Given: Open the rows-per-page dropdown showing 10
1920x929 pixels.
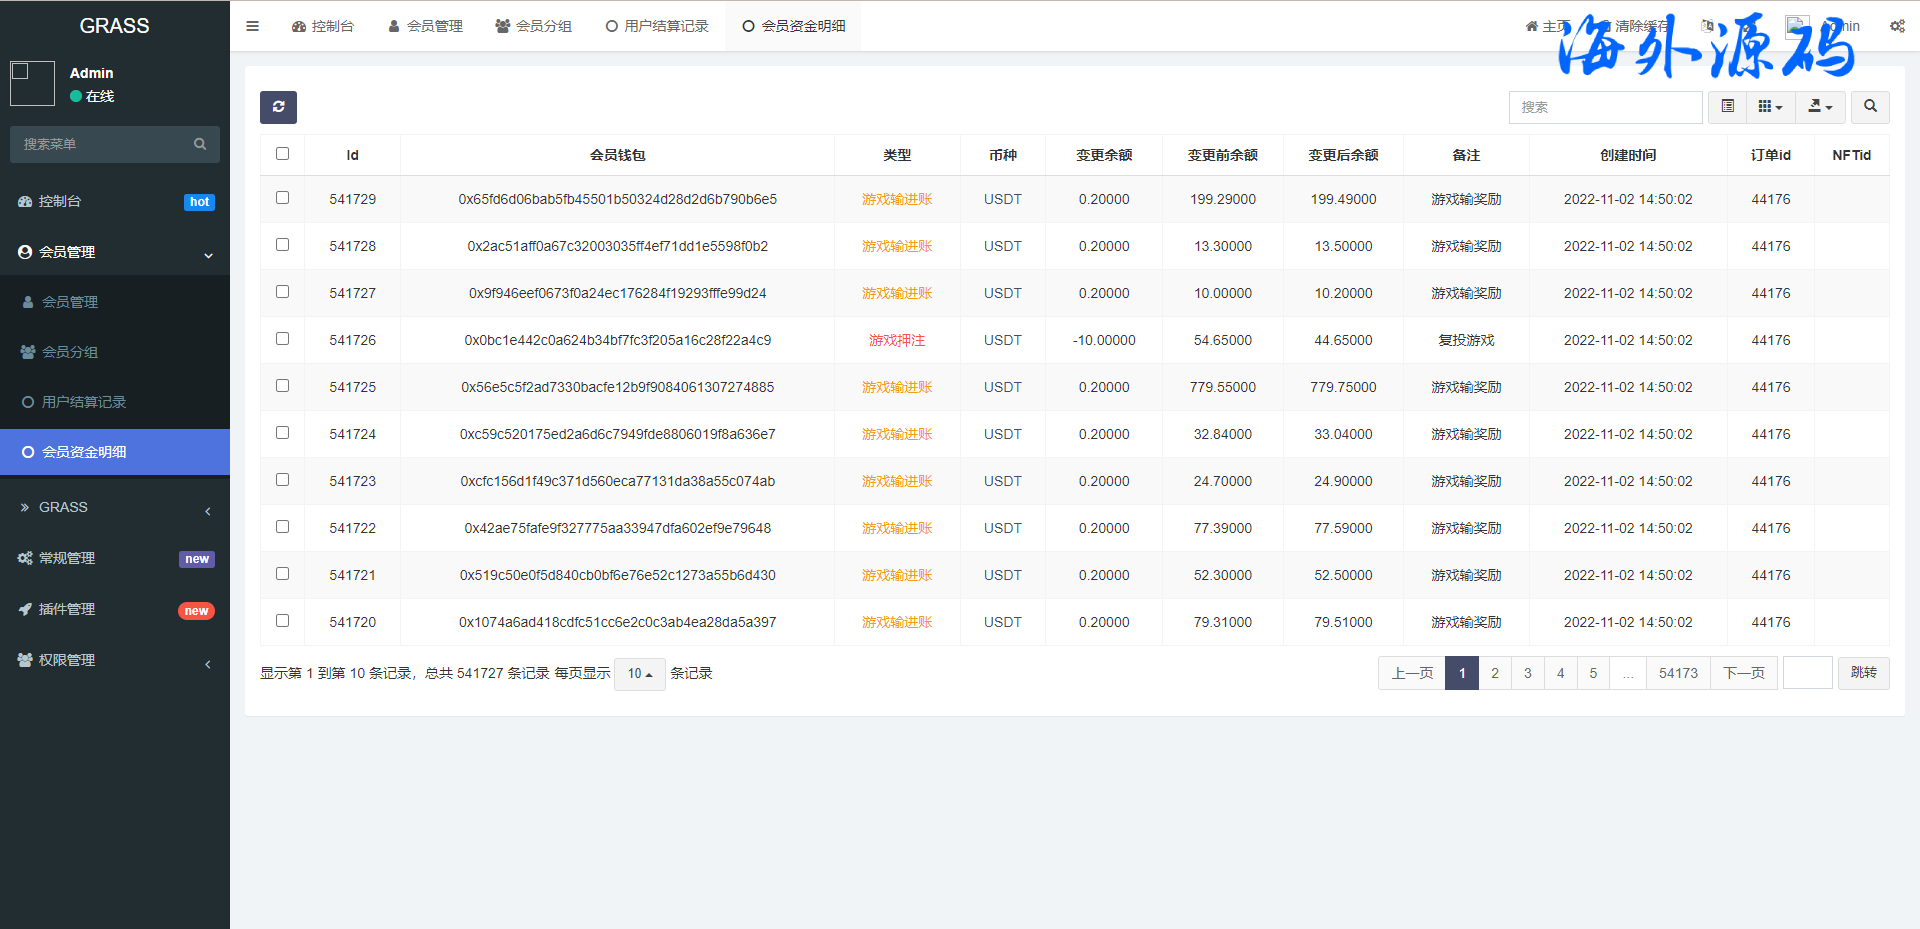Looking at the screenshot, I should point(639,674).
